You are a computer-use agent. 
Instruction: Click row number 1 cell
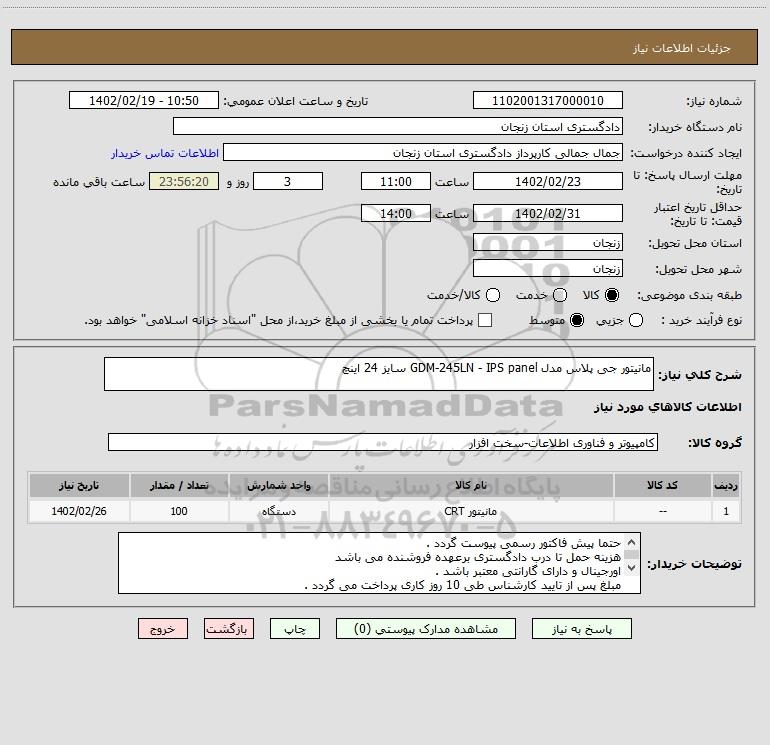click(x=726, y=511)
